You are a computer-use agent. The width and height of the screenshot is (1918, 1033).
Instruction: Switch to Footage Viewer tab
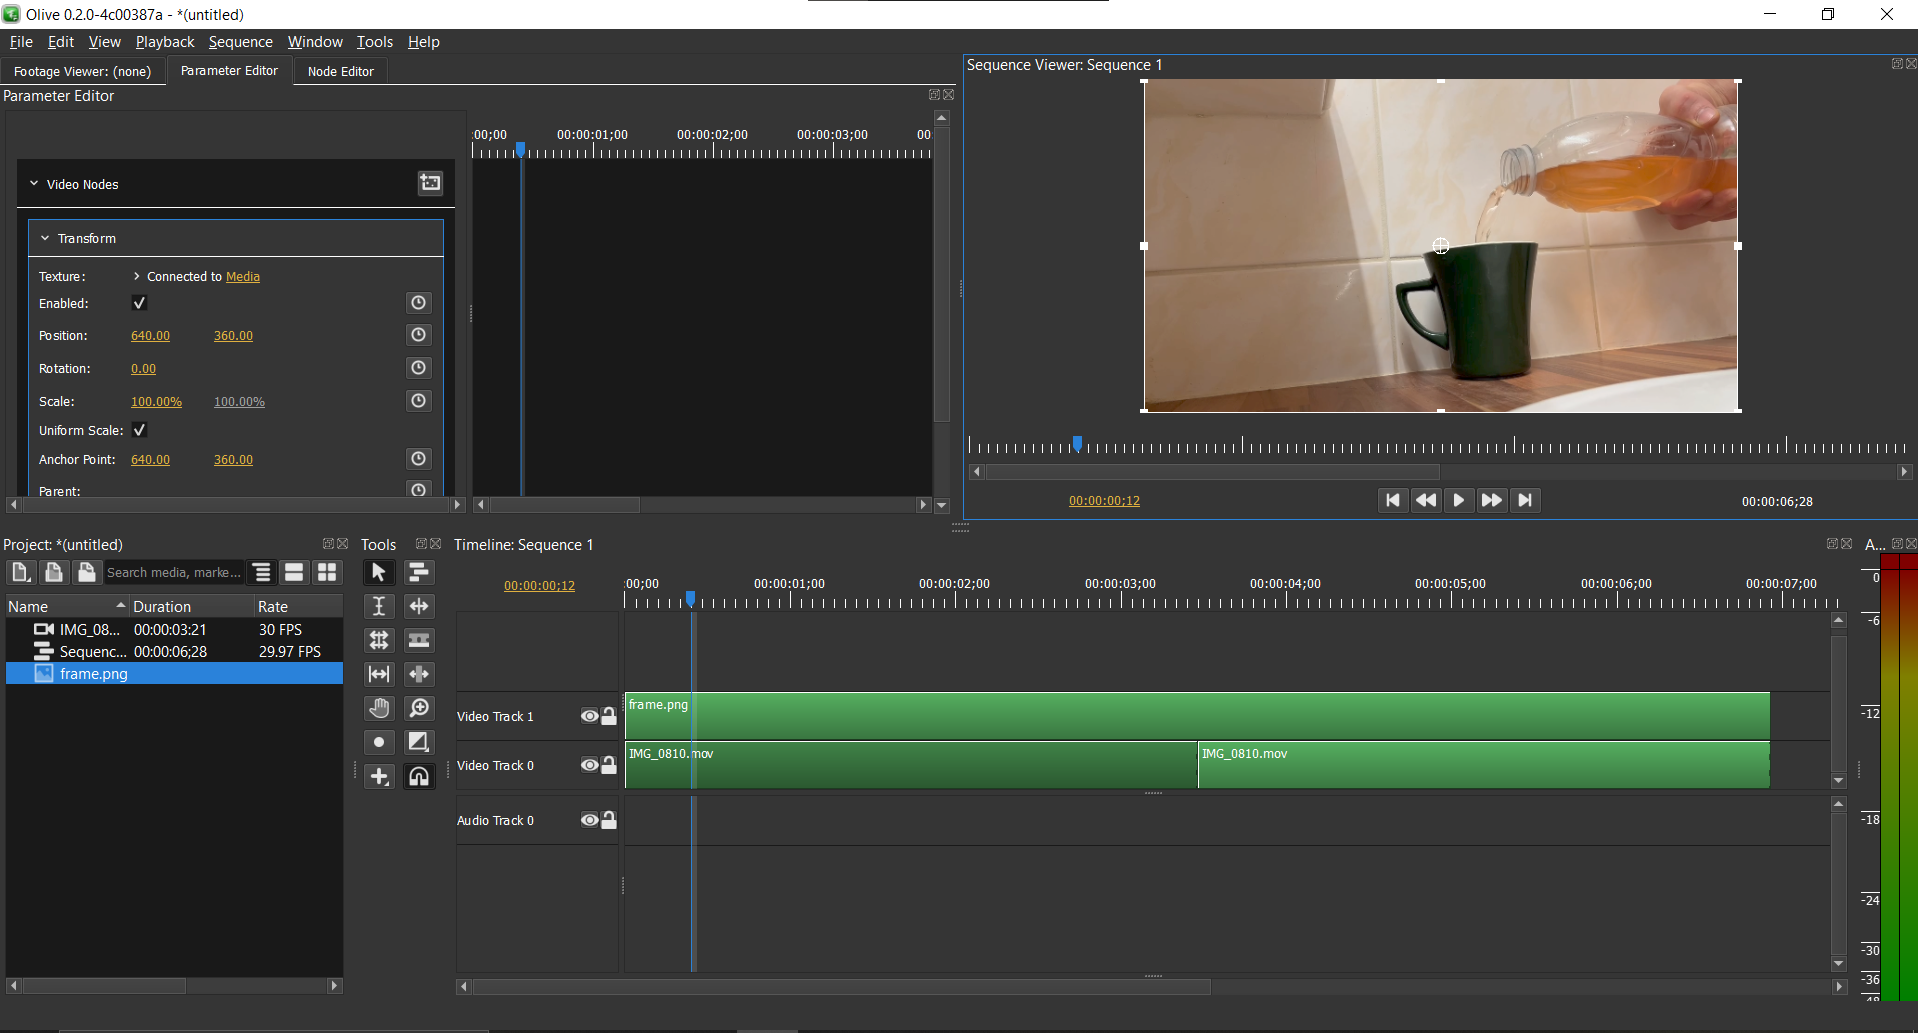pyautogui.click(x=83, y=71)
